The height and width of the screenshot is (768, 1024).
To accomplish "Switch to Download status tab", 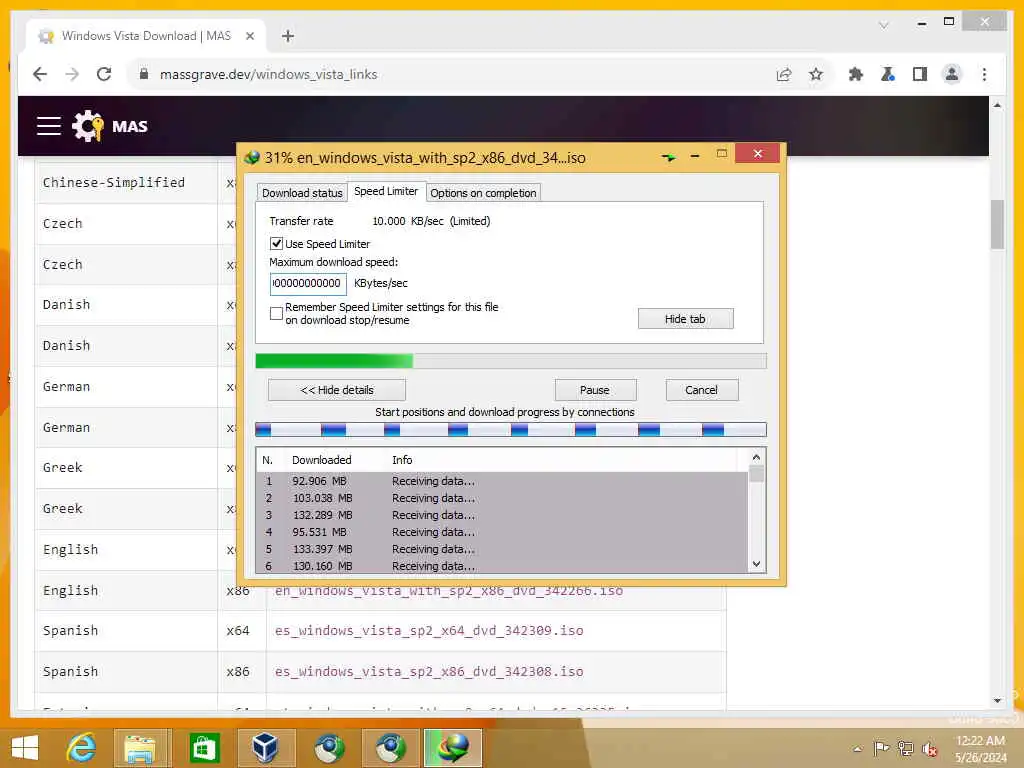I will pyautogui.click(x=302, y=193).
